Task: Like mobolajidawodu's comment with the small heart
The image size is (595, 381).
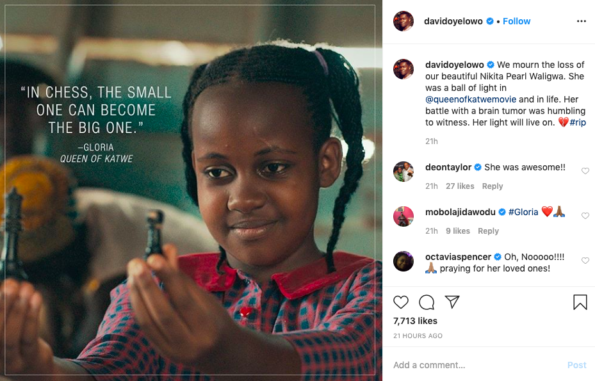Action: point(585,216)
